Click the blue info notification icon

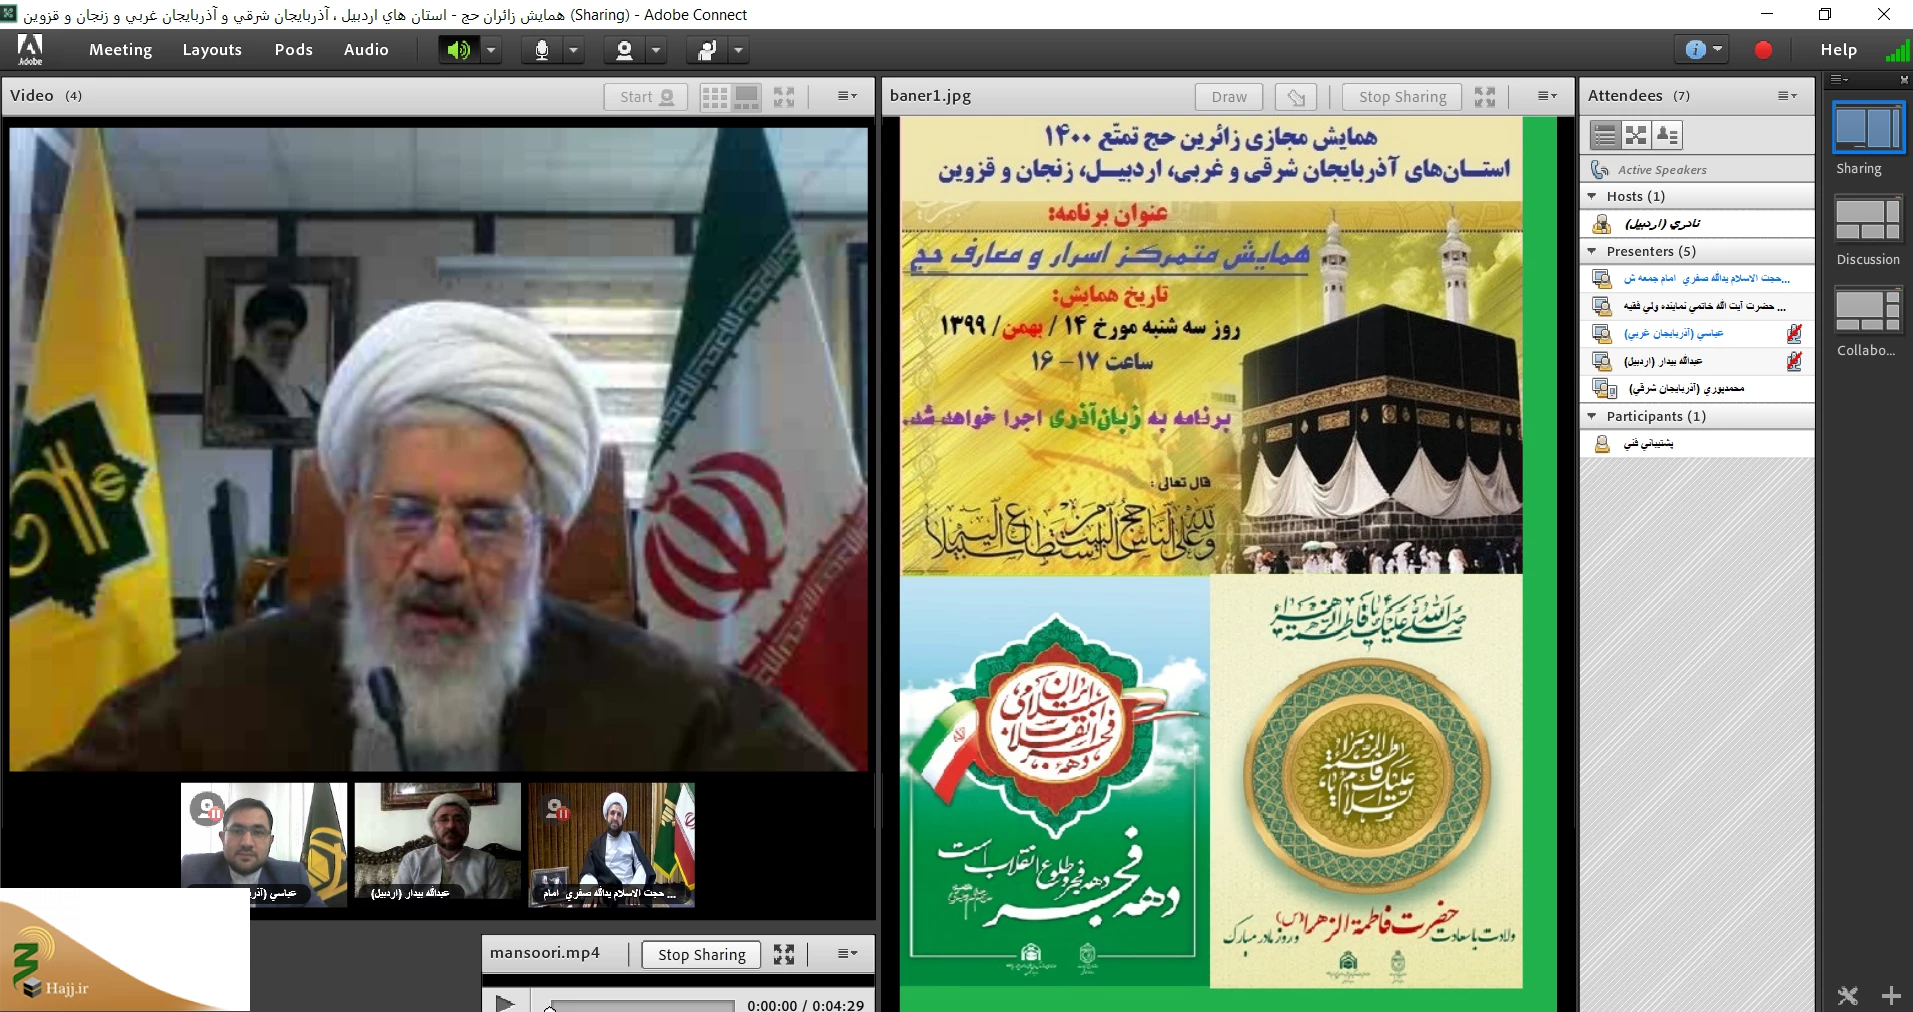[1695, 50]
